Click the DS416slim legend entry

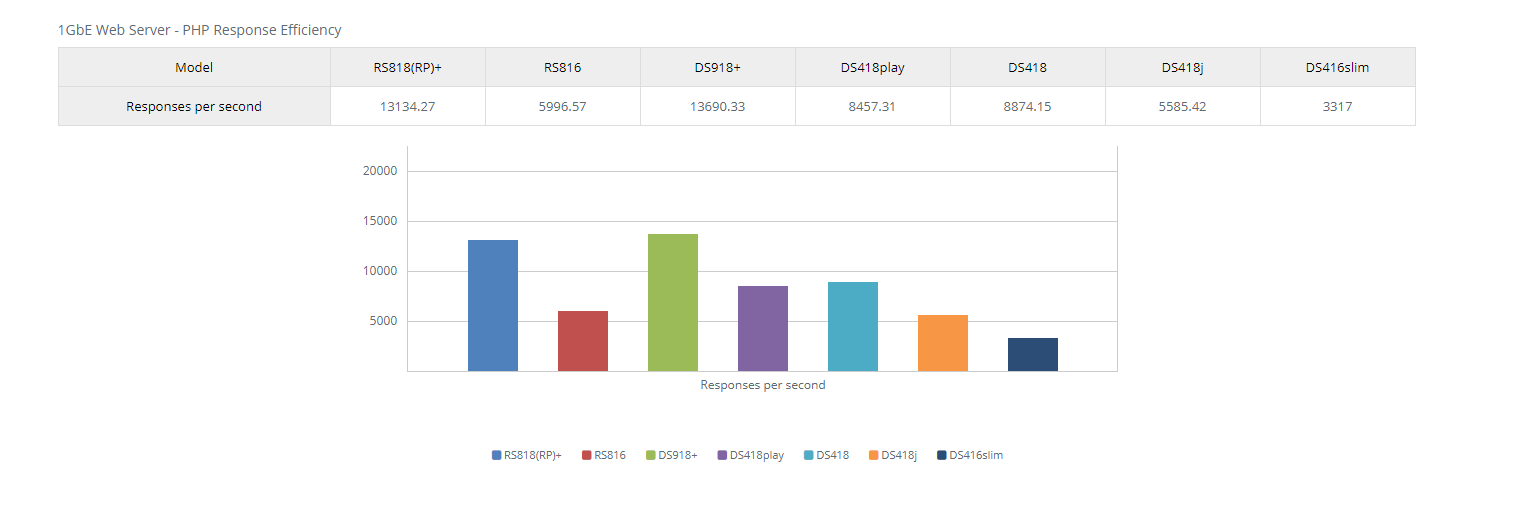[x=970, y=455]
